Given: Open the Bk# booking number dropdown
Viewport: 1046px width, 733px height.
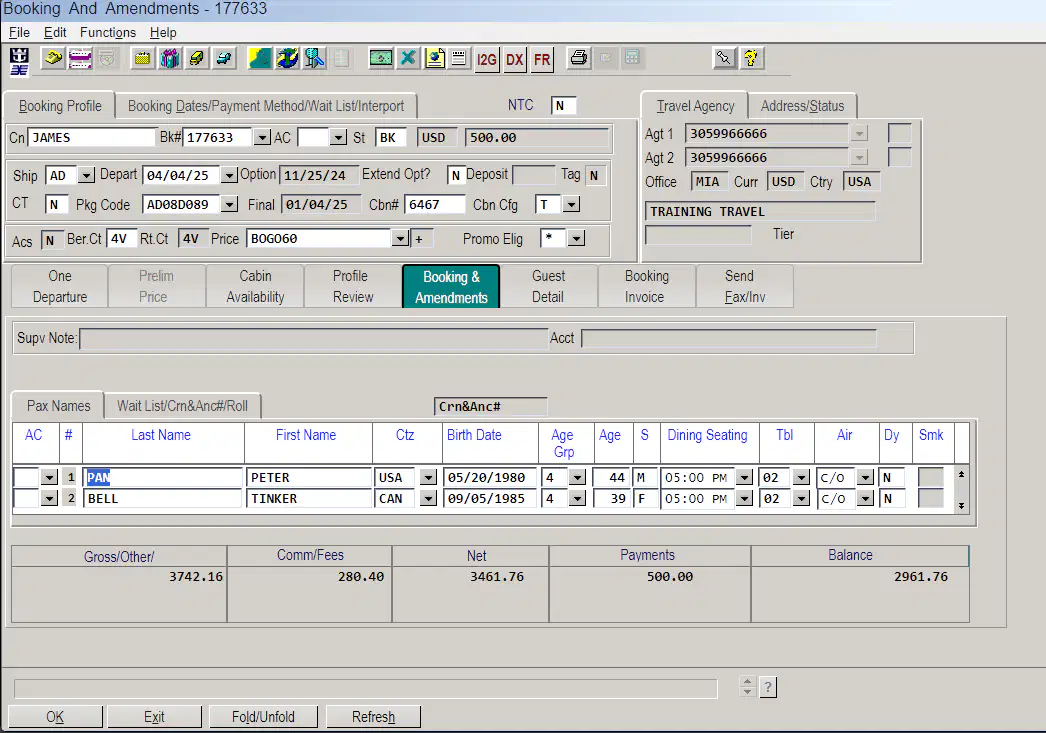Looking at the screenshot, I should [x=263, y=138].
